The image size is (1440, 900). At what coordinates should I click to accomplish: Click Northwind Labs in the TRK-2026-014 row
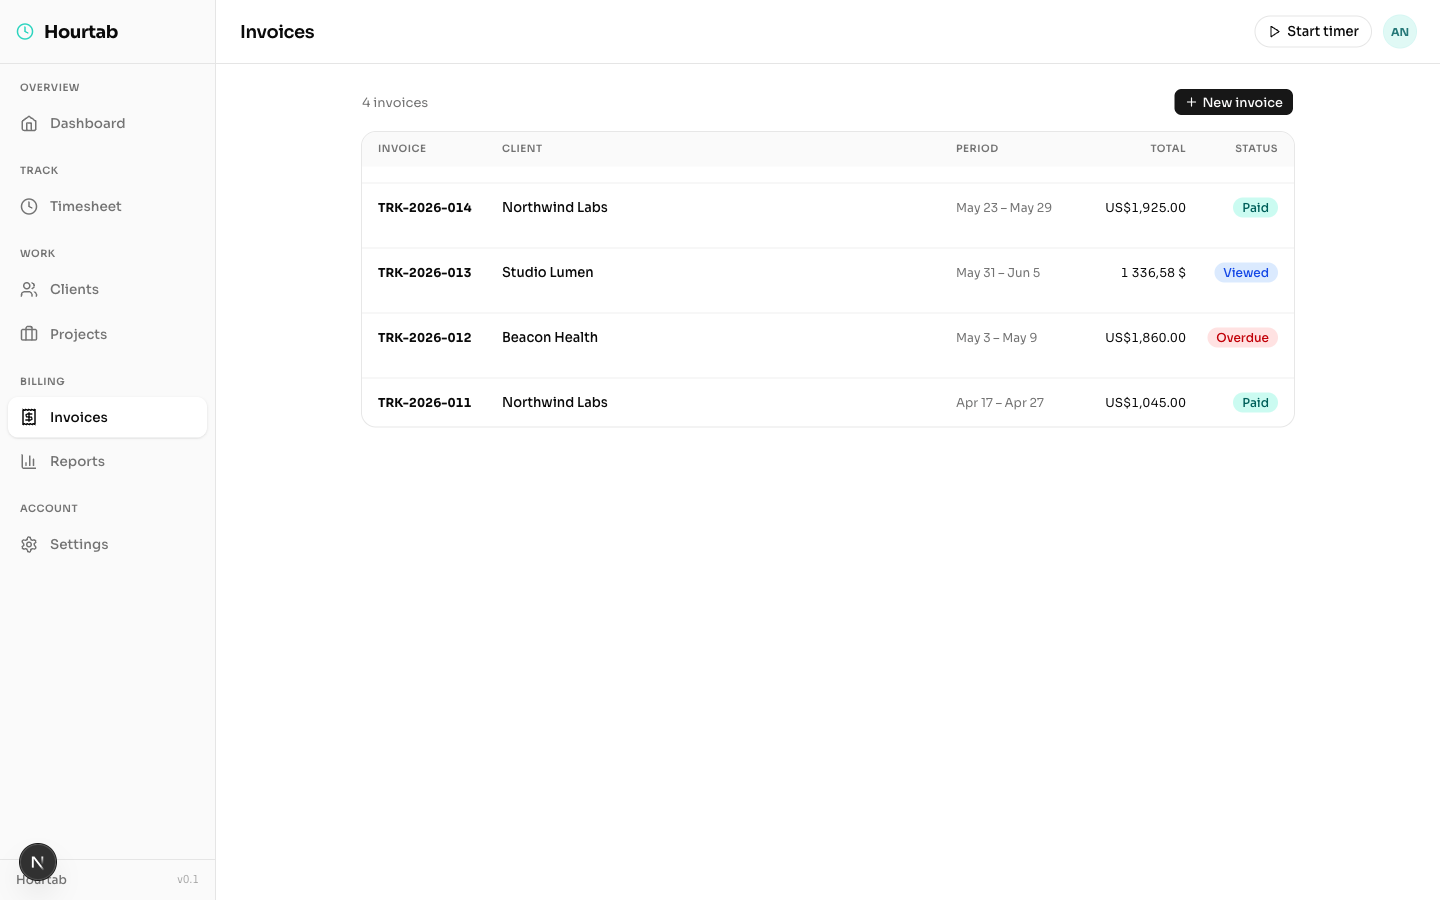pos(555,208)
